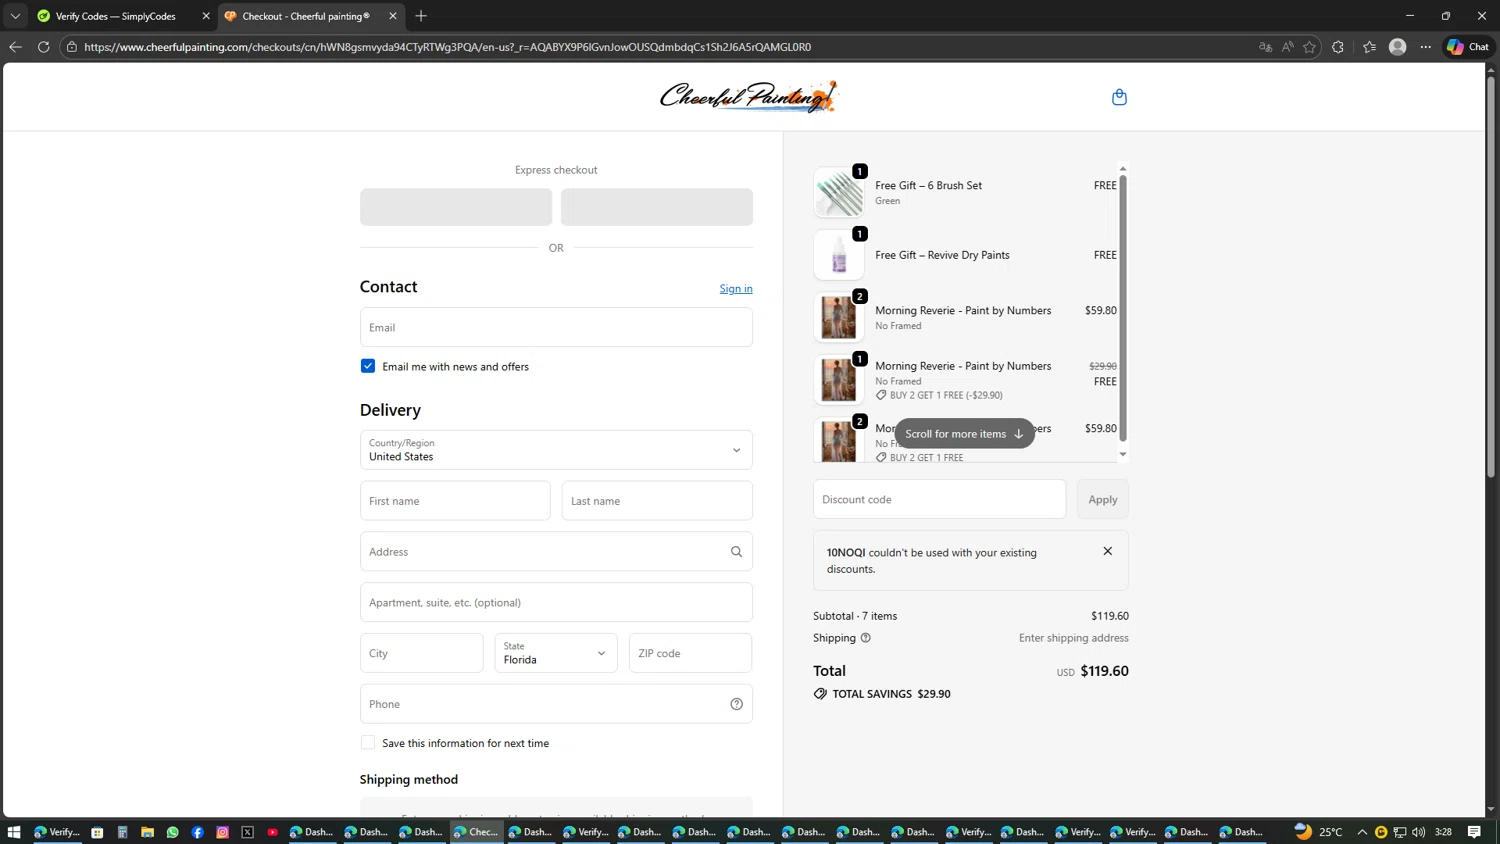This screenshot has width=1500, height=844.
Task: Open the tab actions menu arrow
Action: (x=15, y=16)
